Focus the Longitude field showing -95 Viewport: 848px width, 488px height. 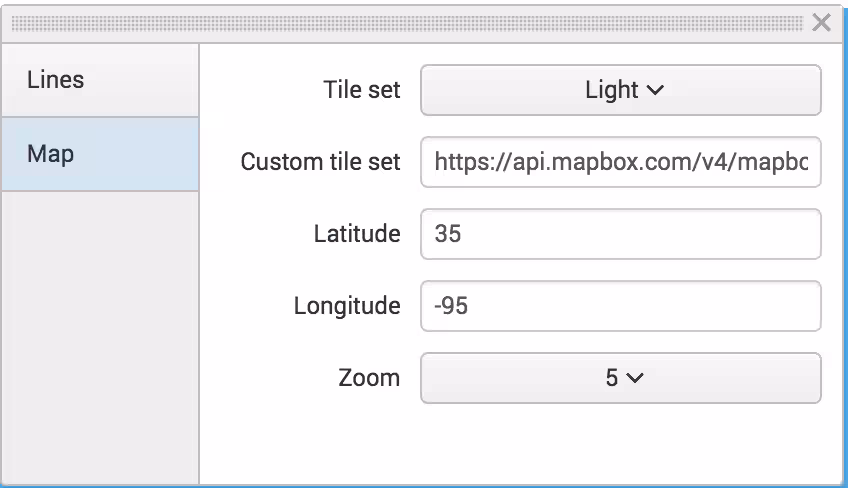620,306
